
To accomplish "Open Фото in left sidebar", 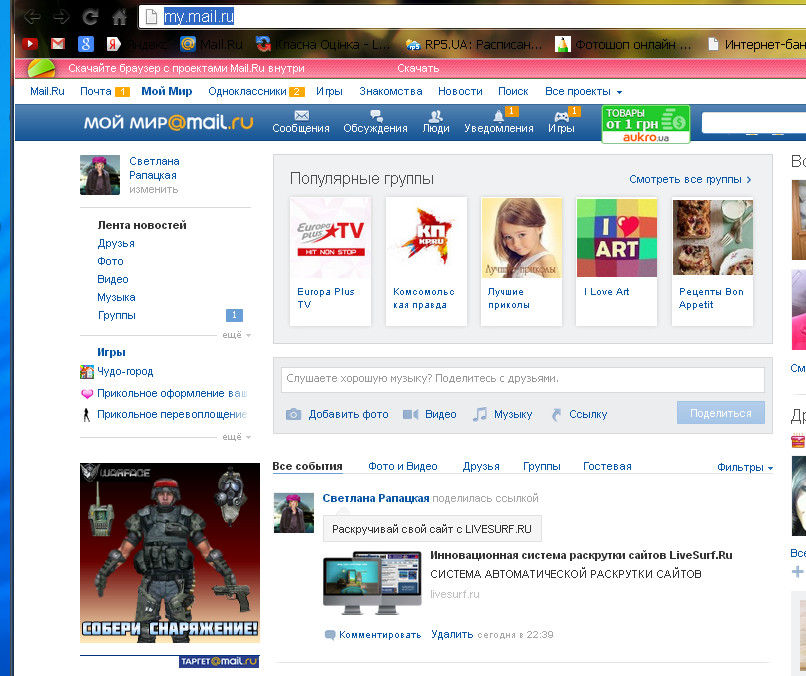I will point(110,261).
